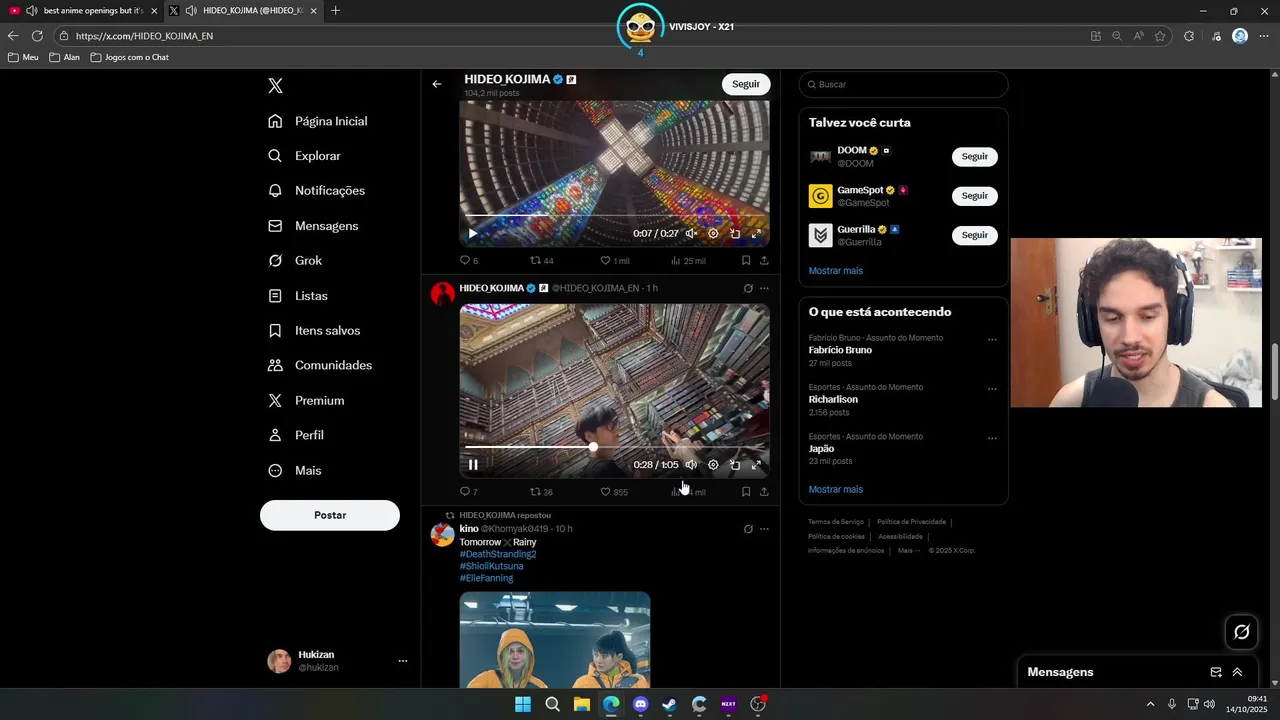Image resolution: width=1280 pixels, height=720 pixels.
Task: Open more options on HIDEO_KOJIMA 1 h post
Action: tap(764, 288)
